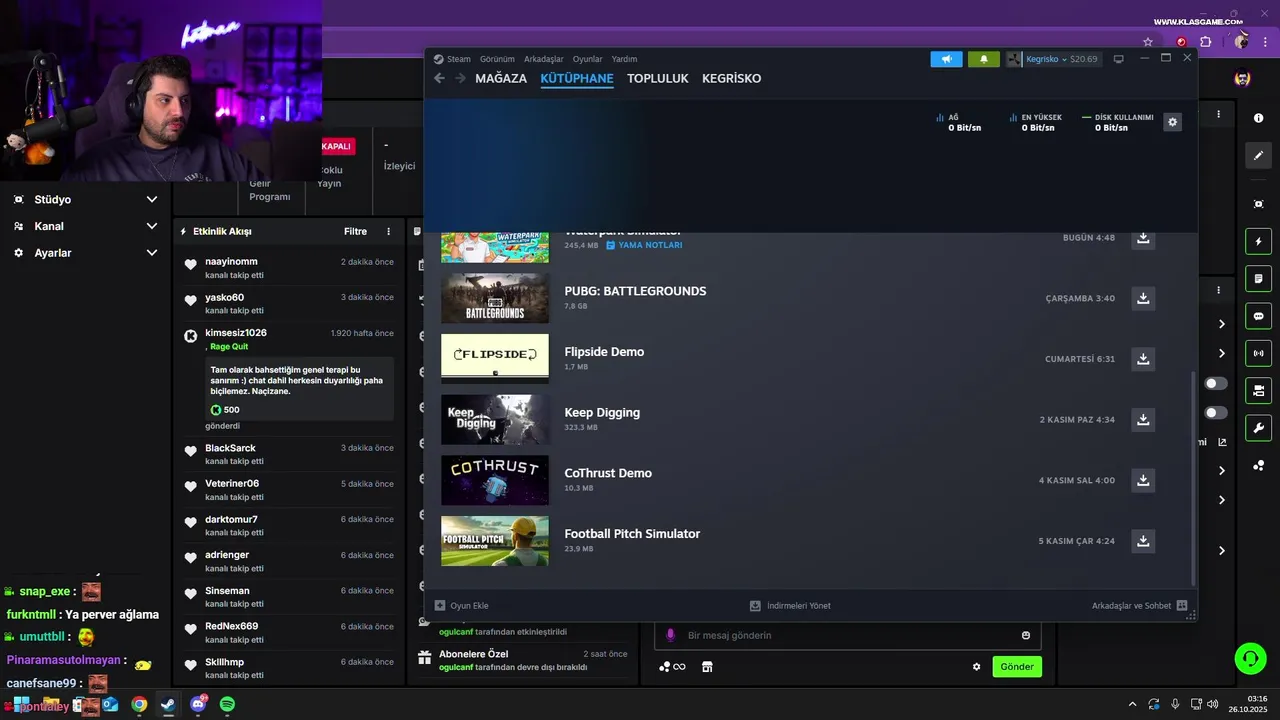The width and height of the screenshot is (1280, 720).
Task: Open the Görünüm menu
Action: [497, 59]
